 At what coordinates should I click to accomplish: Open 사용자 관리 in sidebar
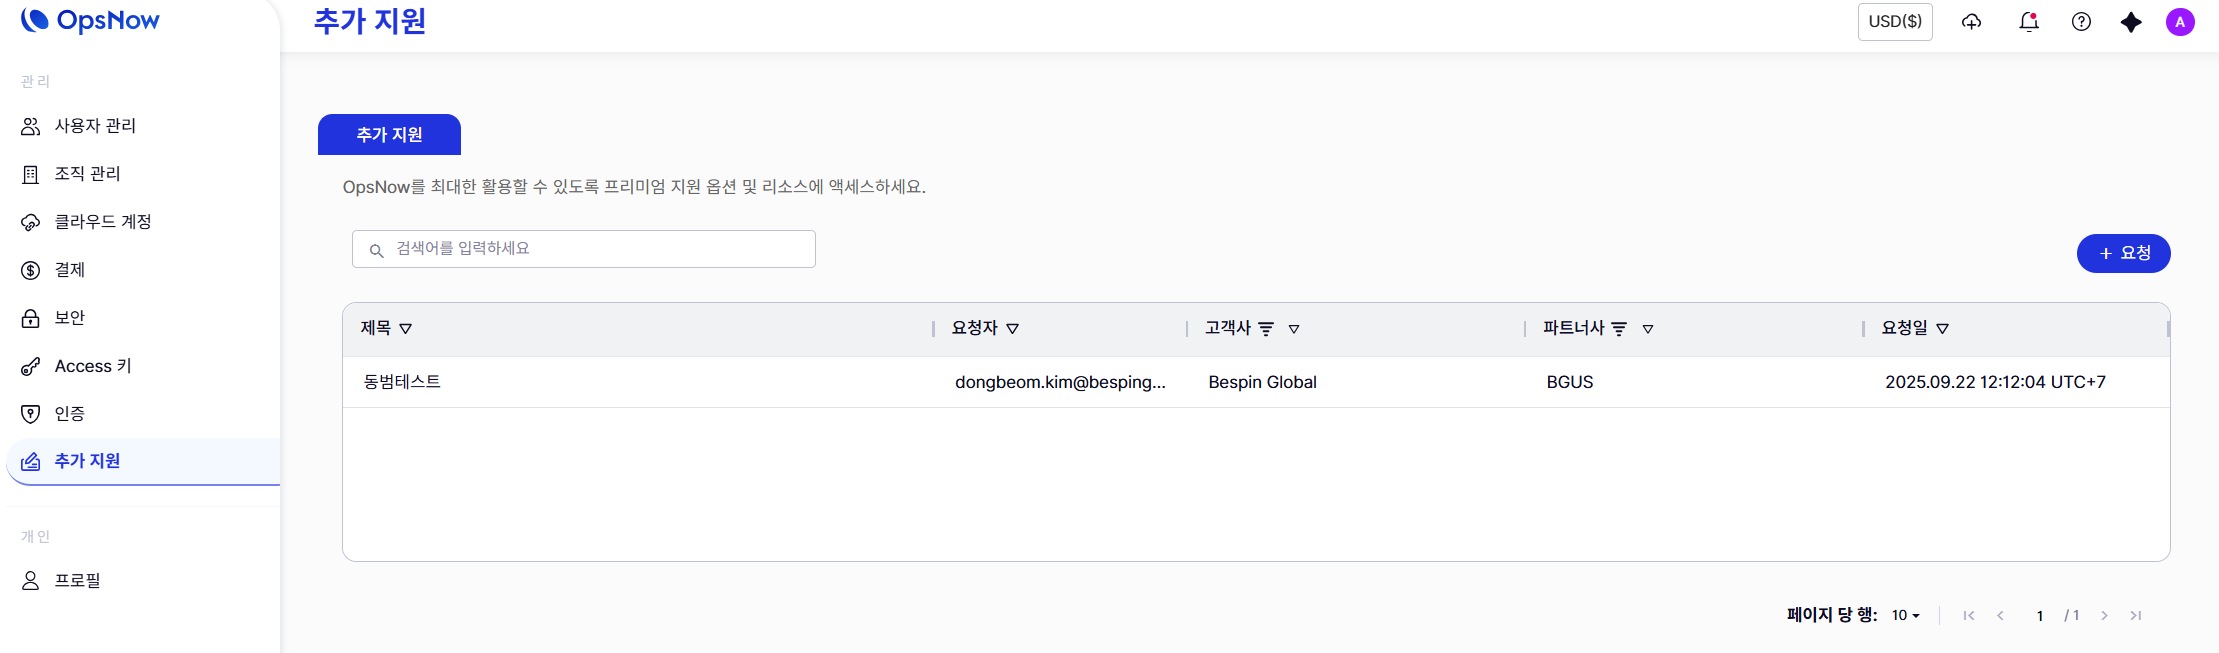coord(95,126)
